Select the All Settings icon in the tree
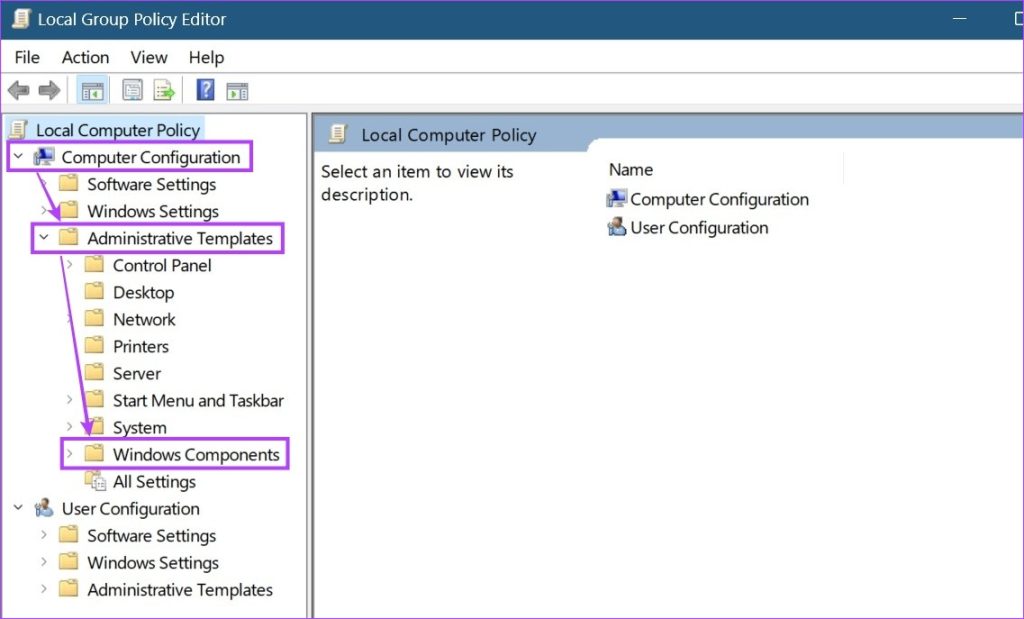Screen dimensions: 1024x619 (97, 481)
